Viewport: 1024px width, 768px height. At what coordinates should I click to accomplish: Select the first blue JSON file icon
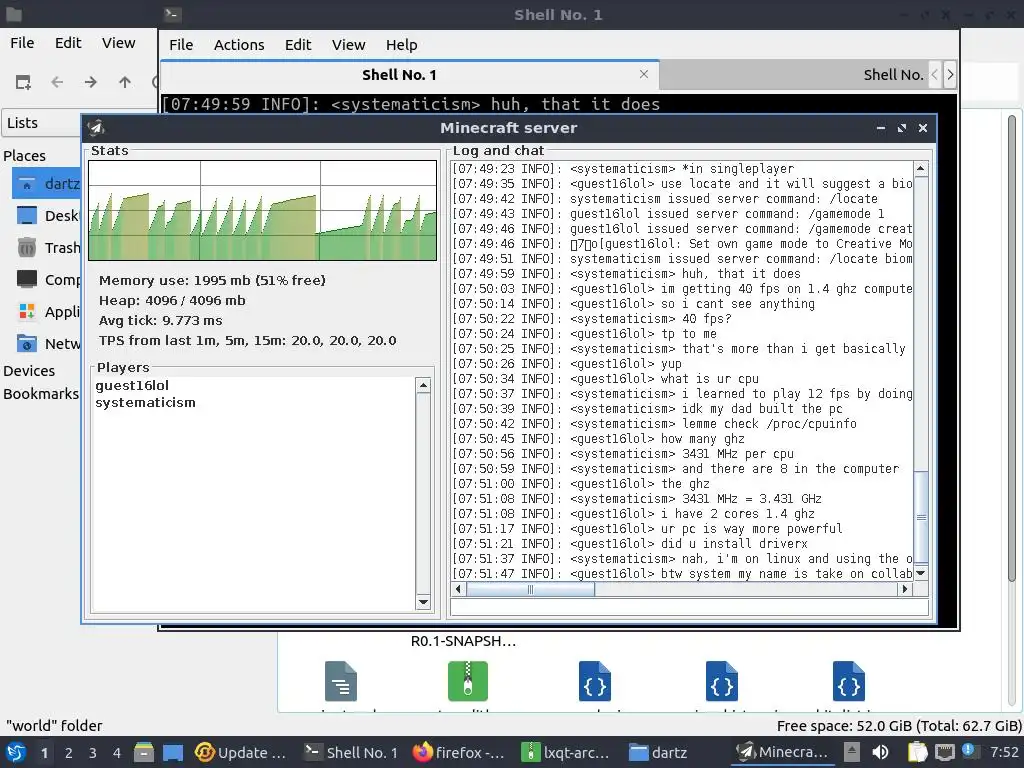594,681
